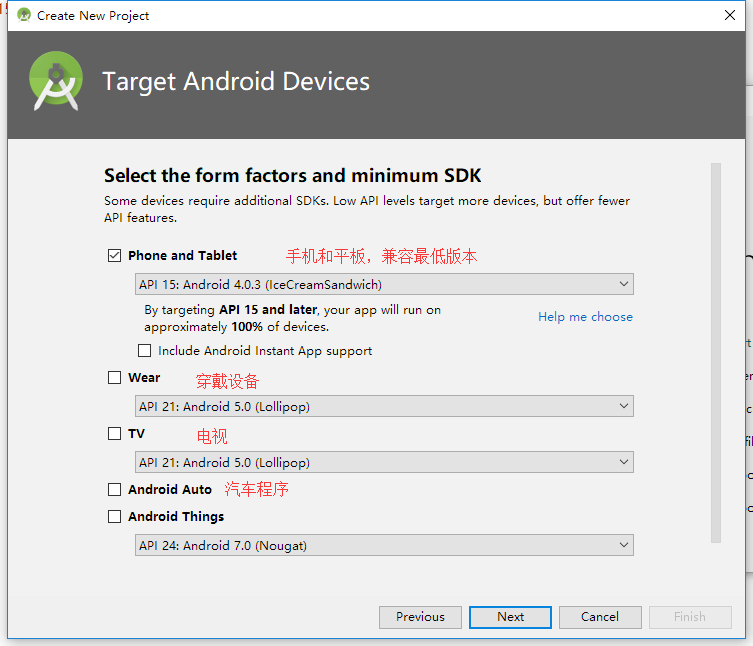Click the Android Studio icon in title bar
753x646 pixels.
tap(24, 15)
